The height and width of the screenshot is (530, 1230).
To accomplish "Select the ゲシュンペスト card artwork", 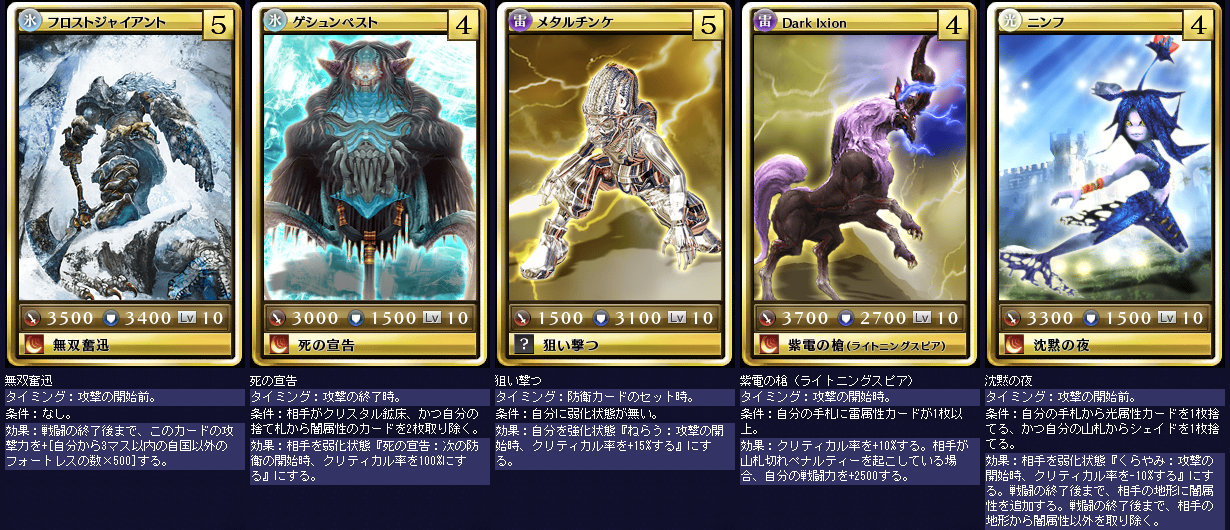I will (367, 168).
